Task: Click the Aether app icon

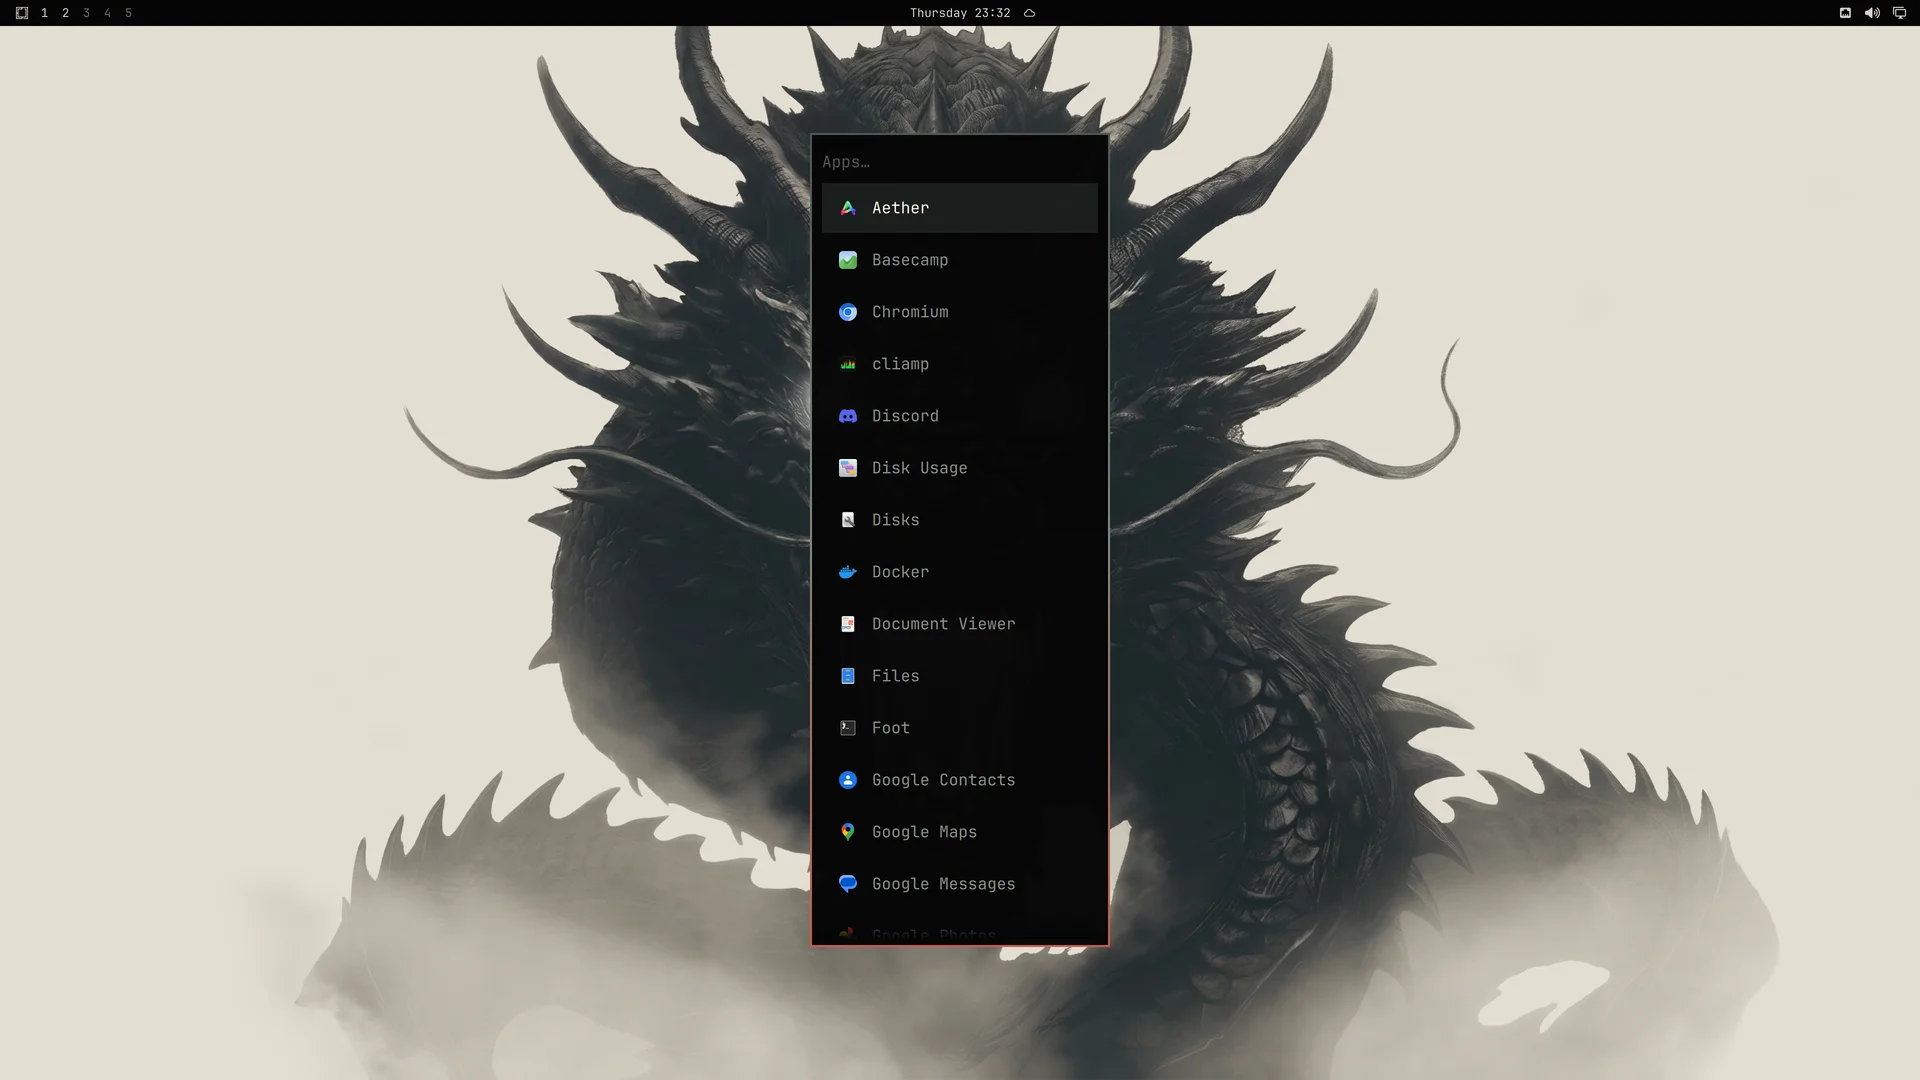Action: click(x=848, y=208)
